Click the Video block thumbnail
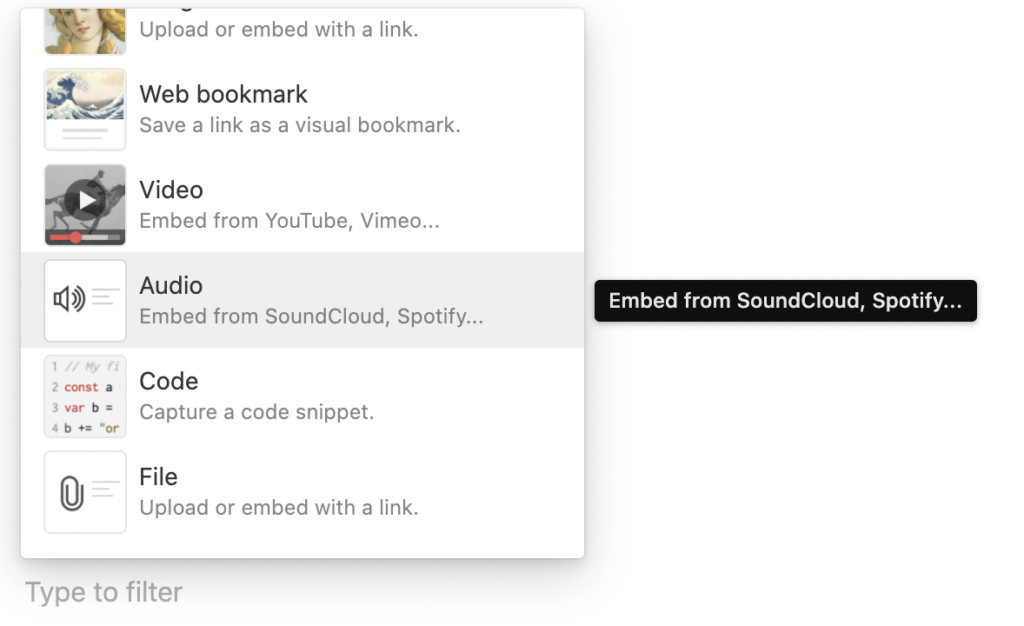The width and height of the screenshot is (1024, 626). tap(85, 205)
